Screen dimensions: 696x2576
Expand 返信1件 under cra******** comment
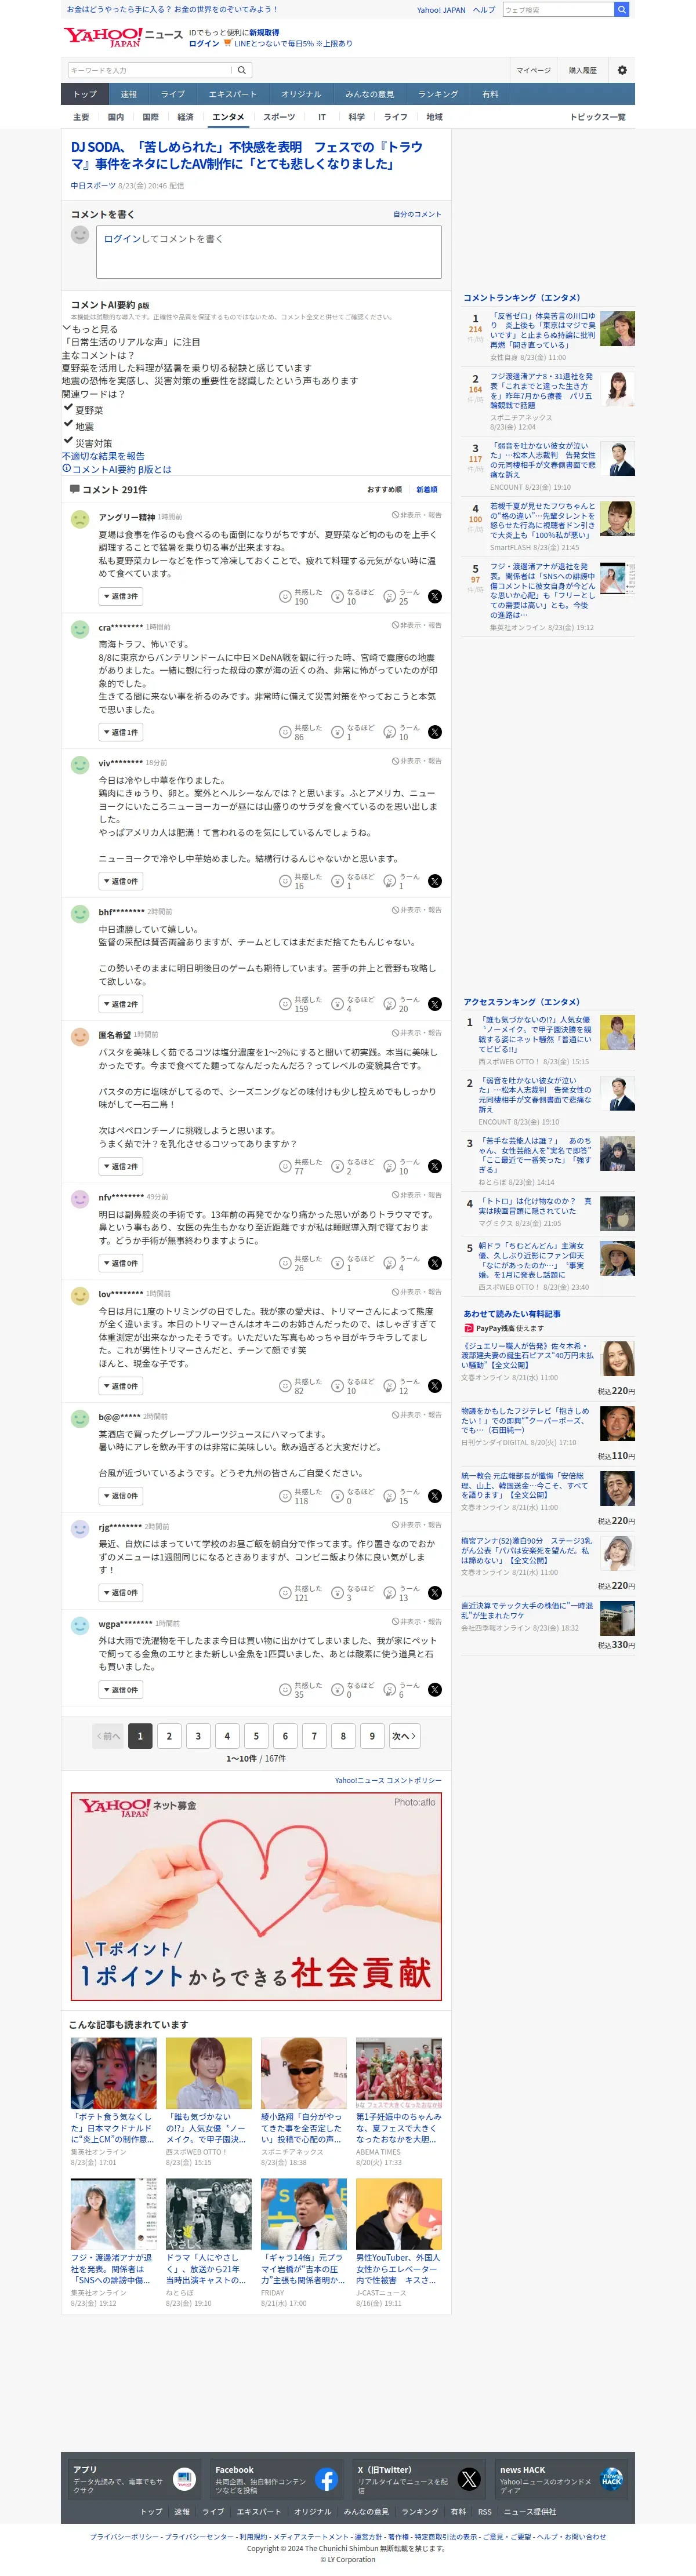coord(120,732)
